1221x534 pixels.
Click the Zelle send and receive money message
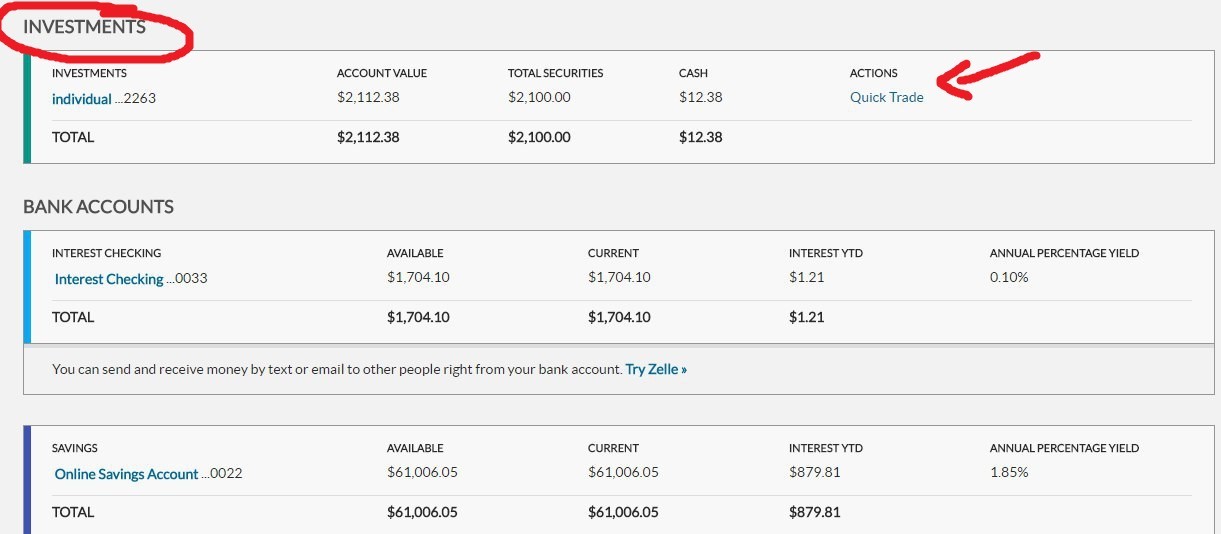pyautogui.click(x=336, y=369)
